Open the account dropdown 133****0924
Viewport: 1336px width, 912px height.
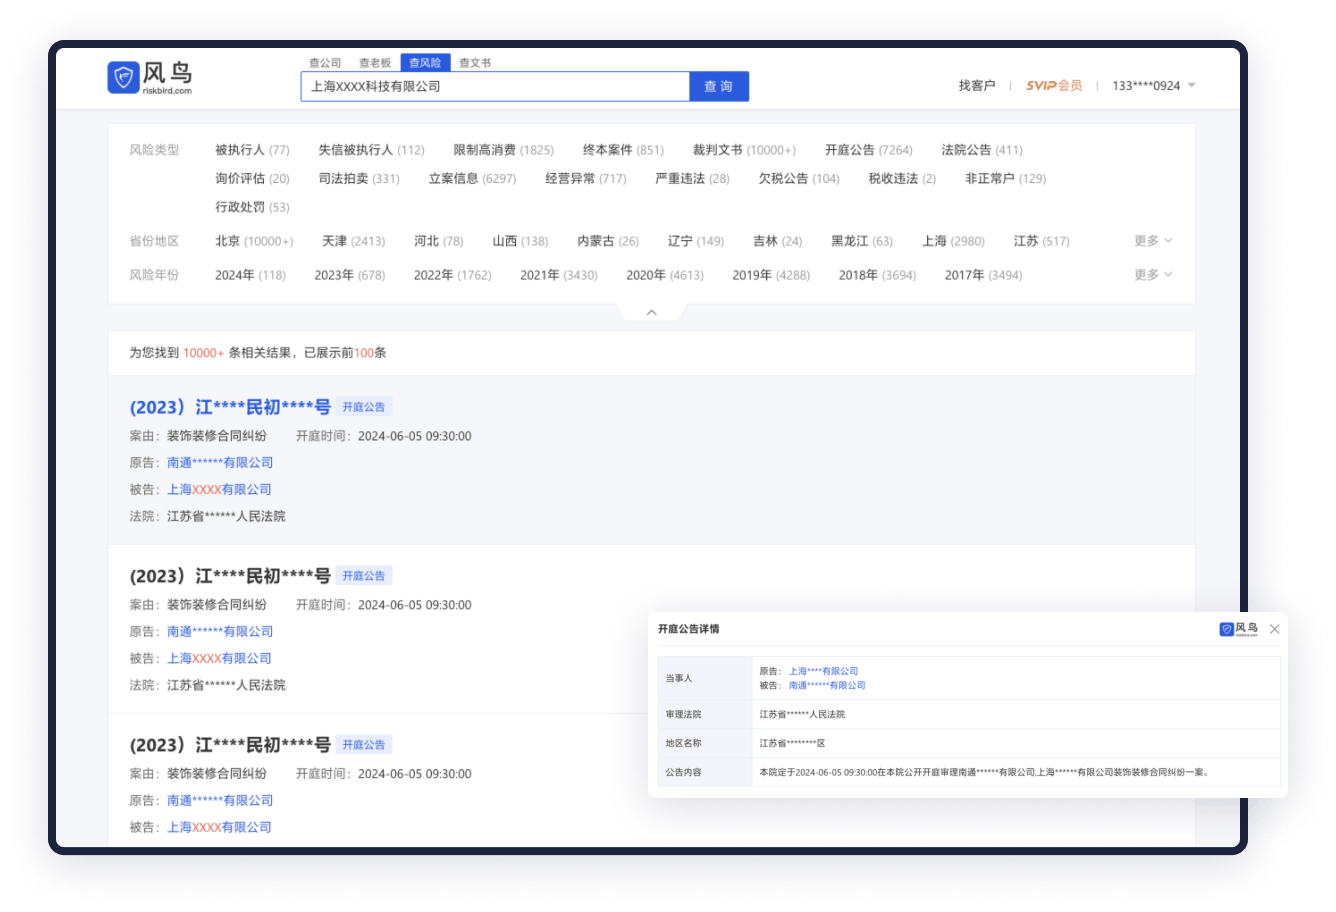point(1153,86)
